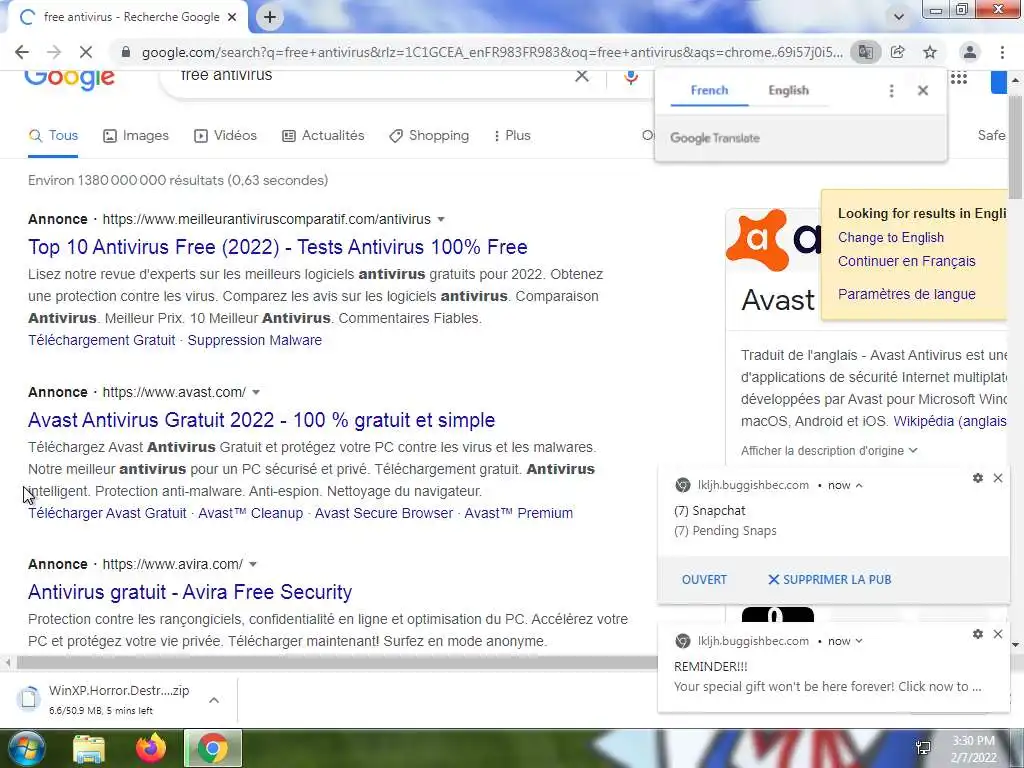Click the share page icon
1024x768 pixels.
coord(898,52)
